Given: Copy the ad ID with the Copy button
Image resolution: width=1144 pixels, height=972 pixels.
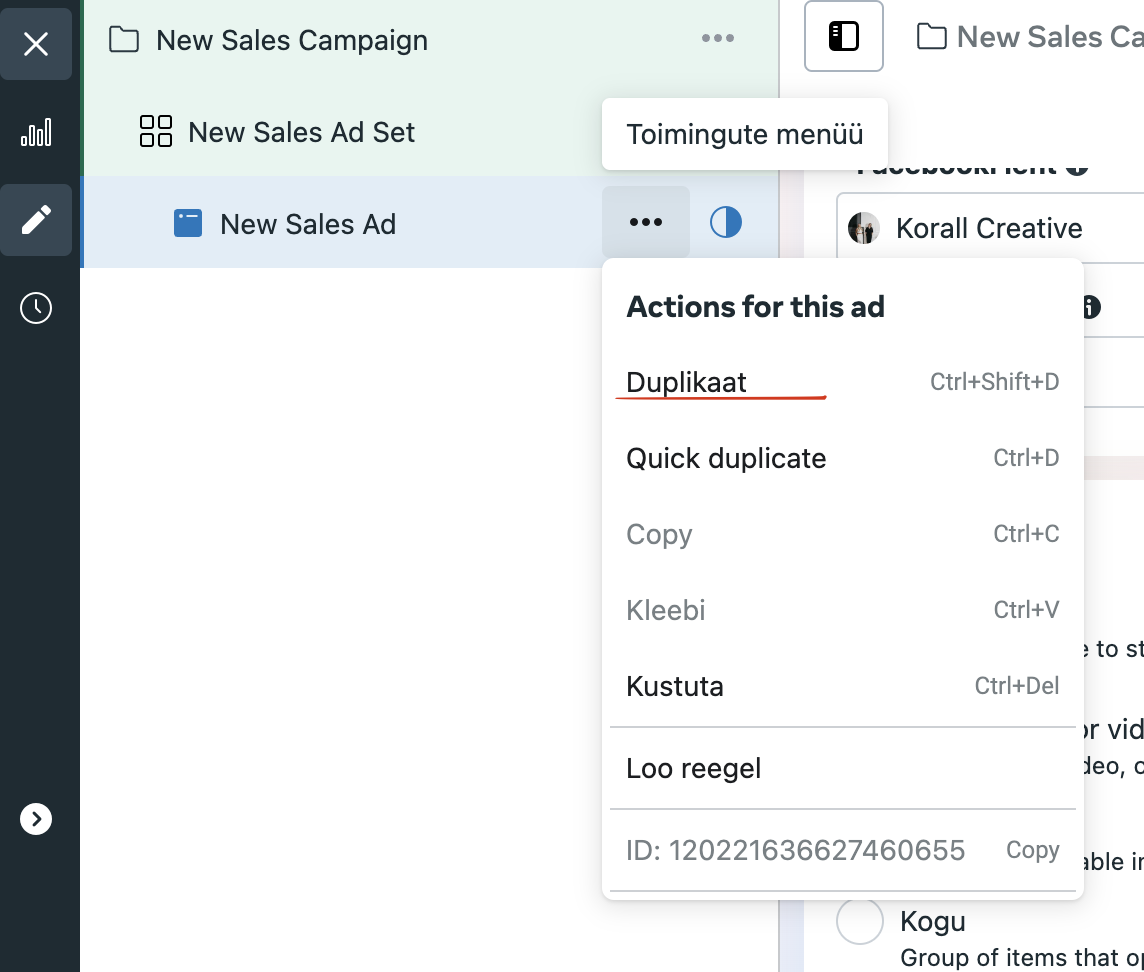Looking at the screenshot, I should coord(1032,850).
